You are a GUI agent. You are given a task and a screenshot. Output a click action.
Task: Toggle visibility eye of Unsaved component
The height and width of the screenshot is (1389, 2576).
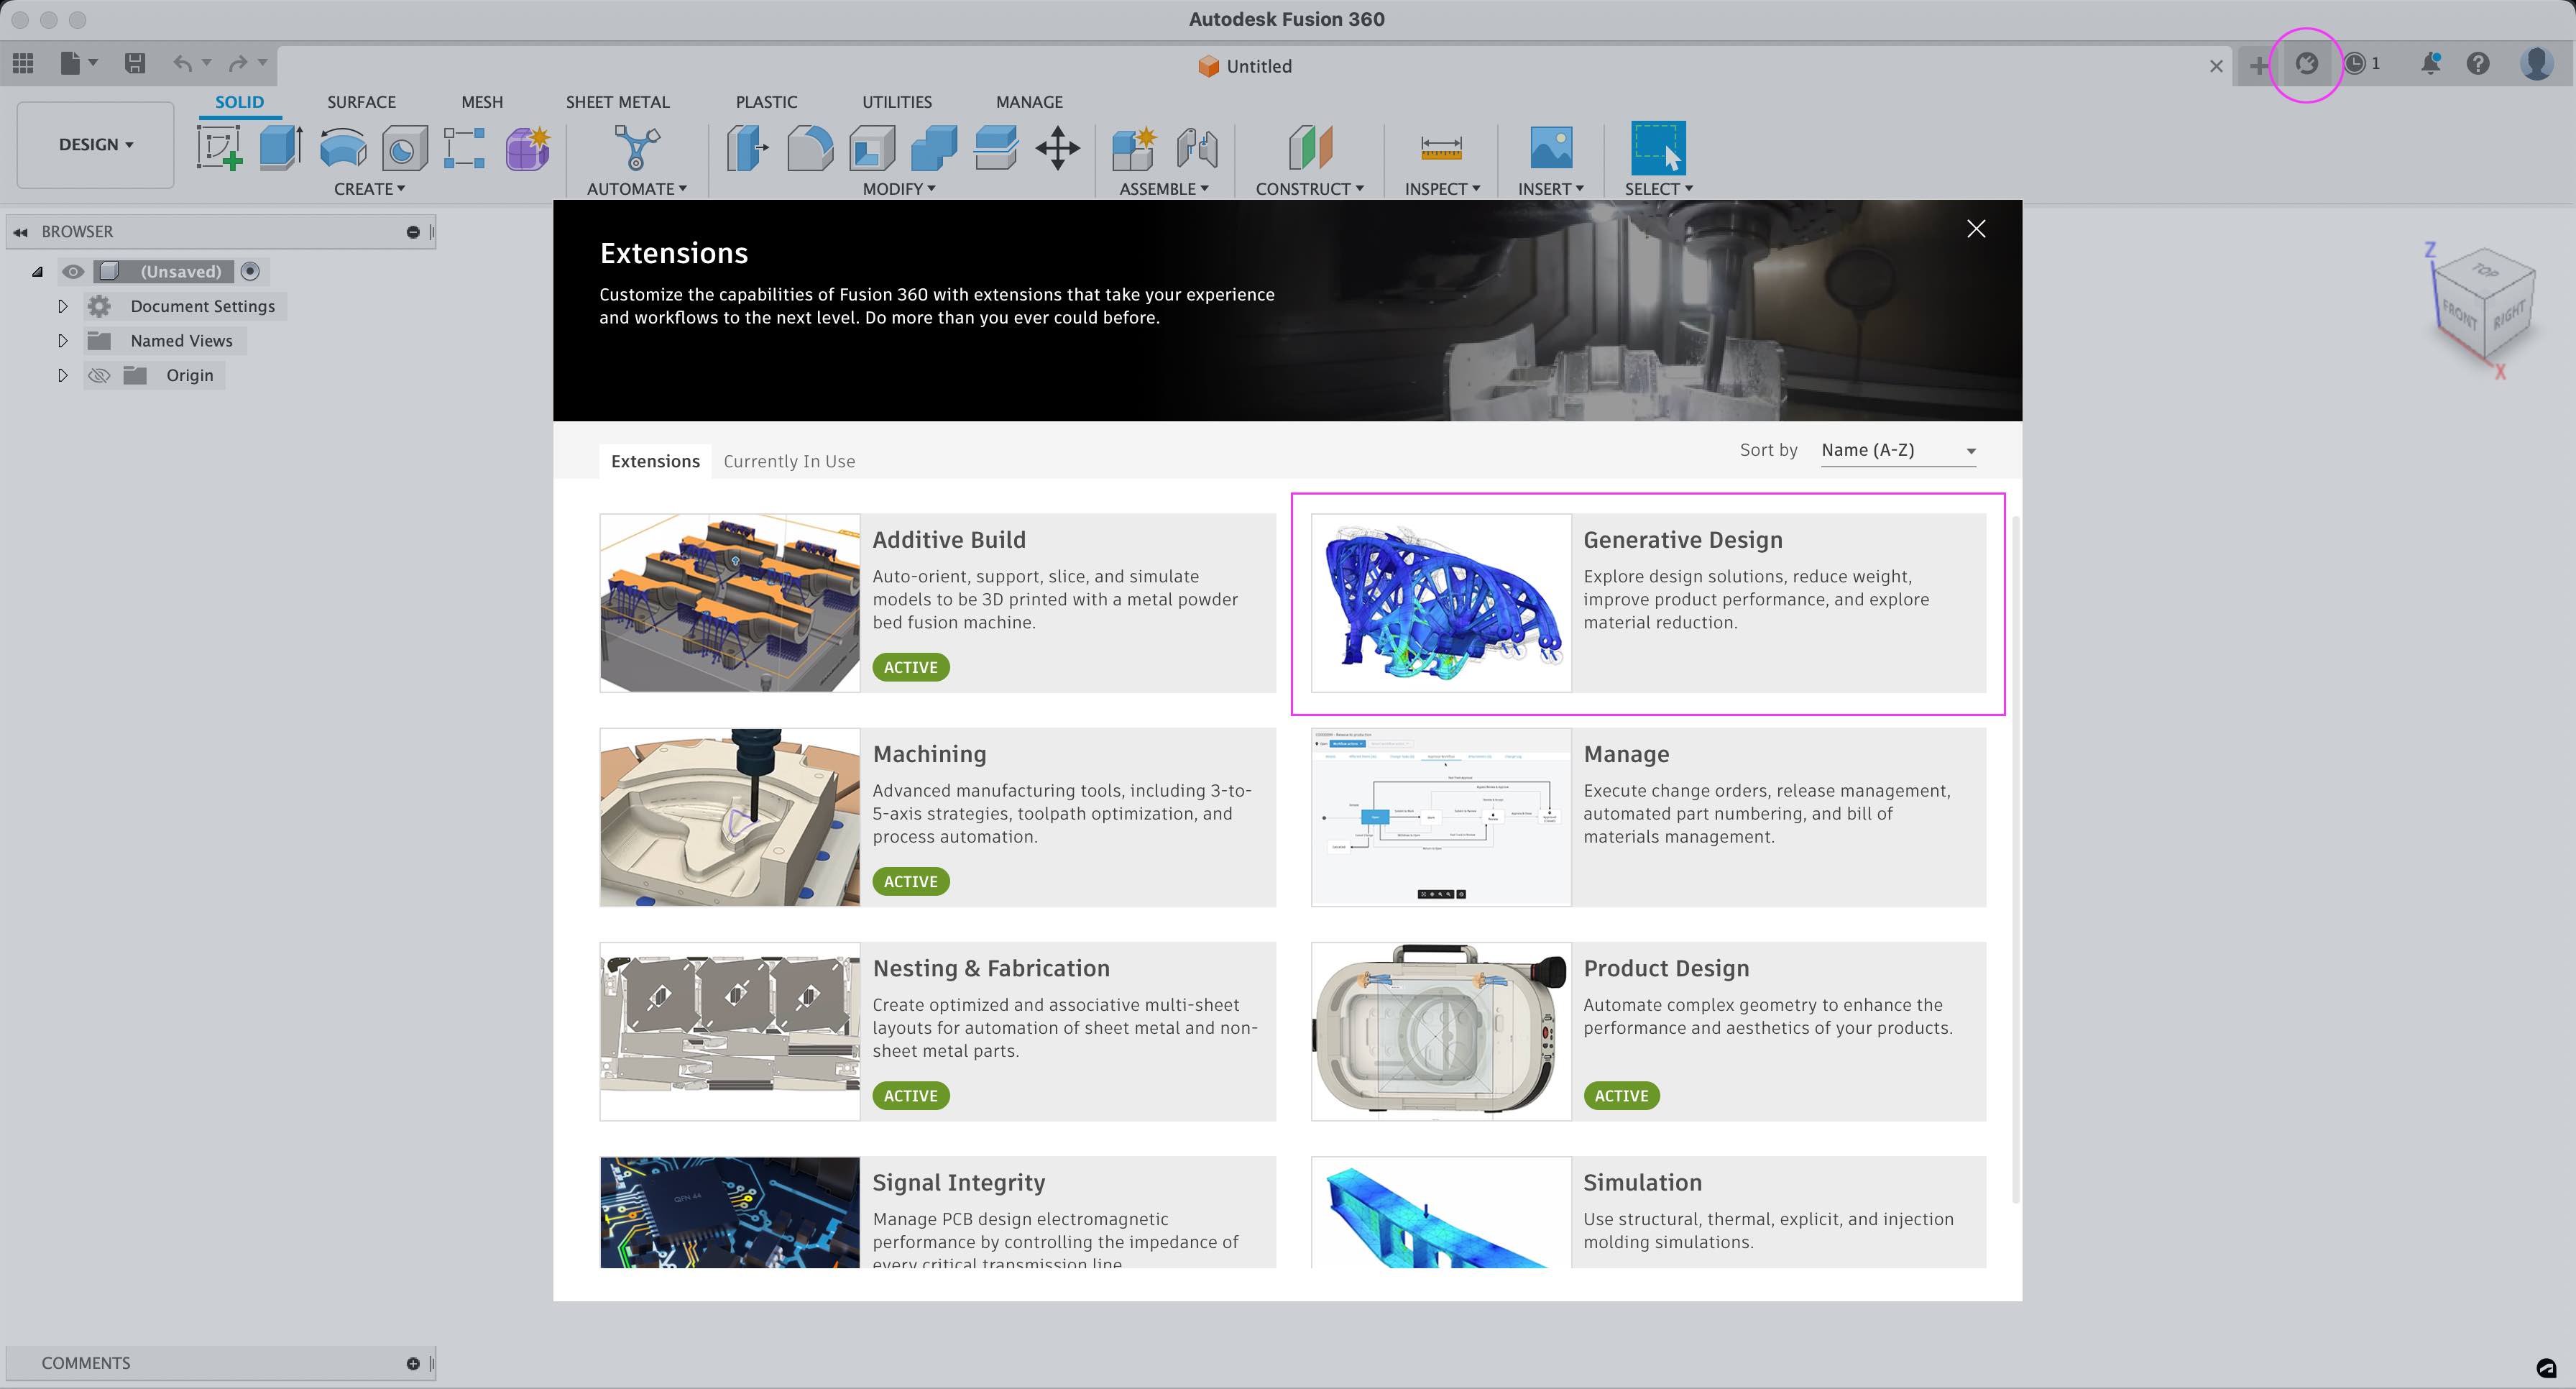73,271
